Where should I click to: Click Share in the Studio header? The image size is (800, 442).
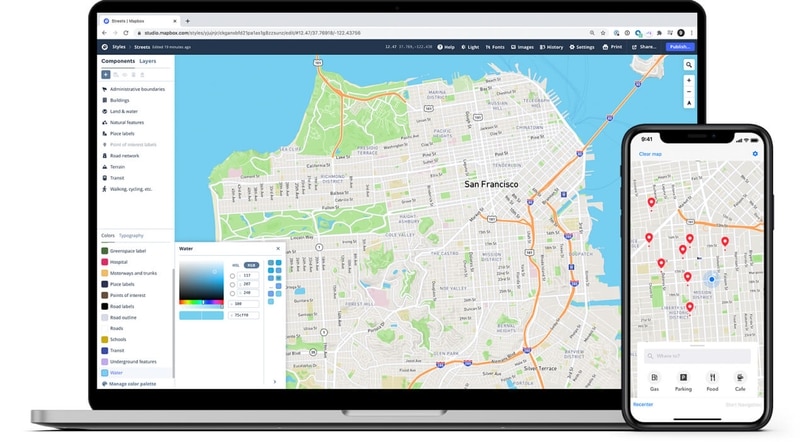(x=644, y=47)
